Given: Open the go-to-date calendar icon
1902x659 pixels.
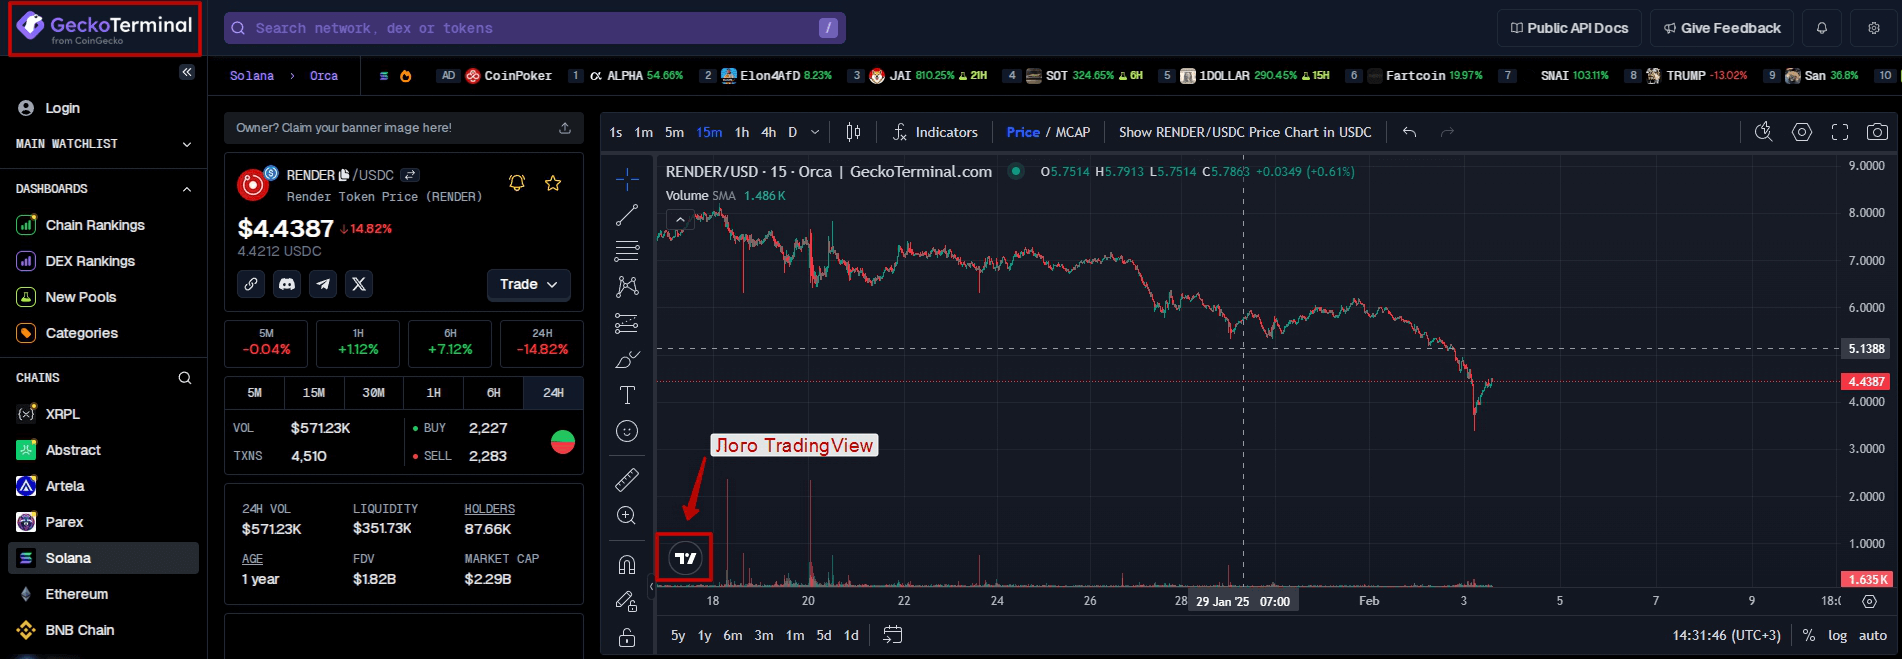Looking at the screenshot, I should 893,635.
